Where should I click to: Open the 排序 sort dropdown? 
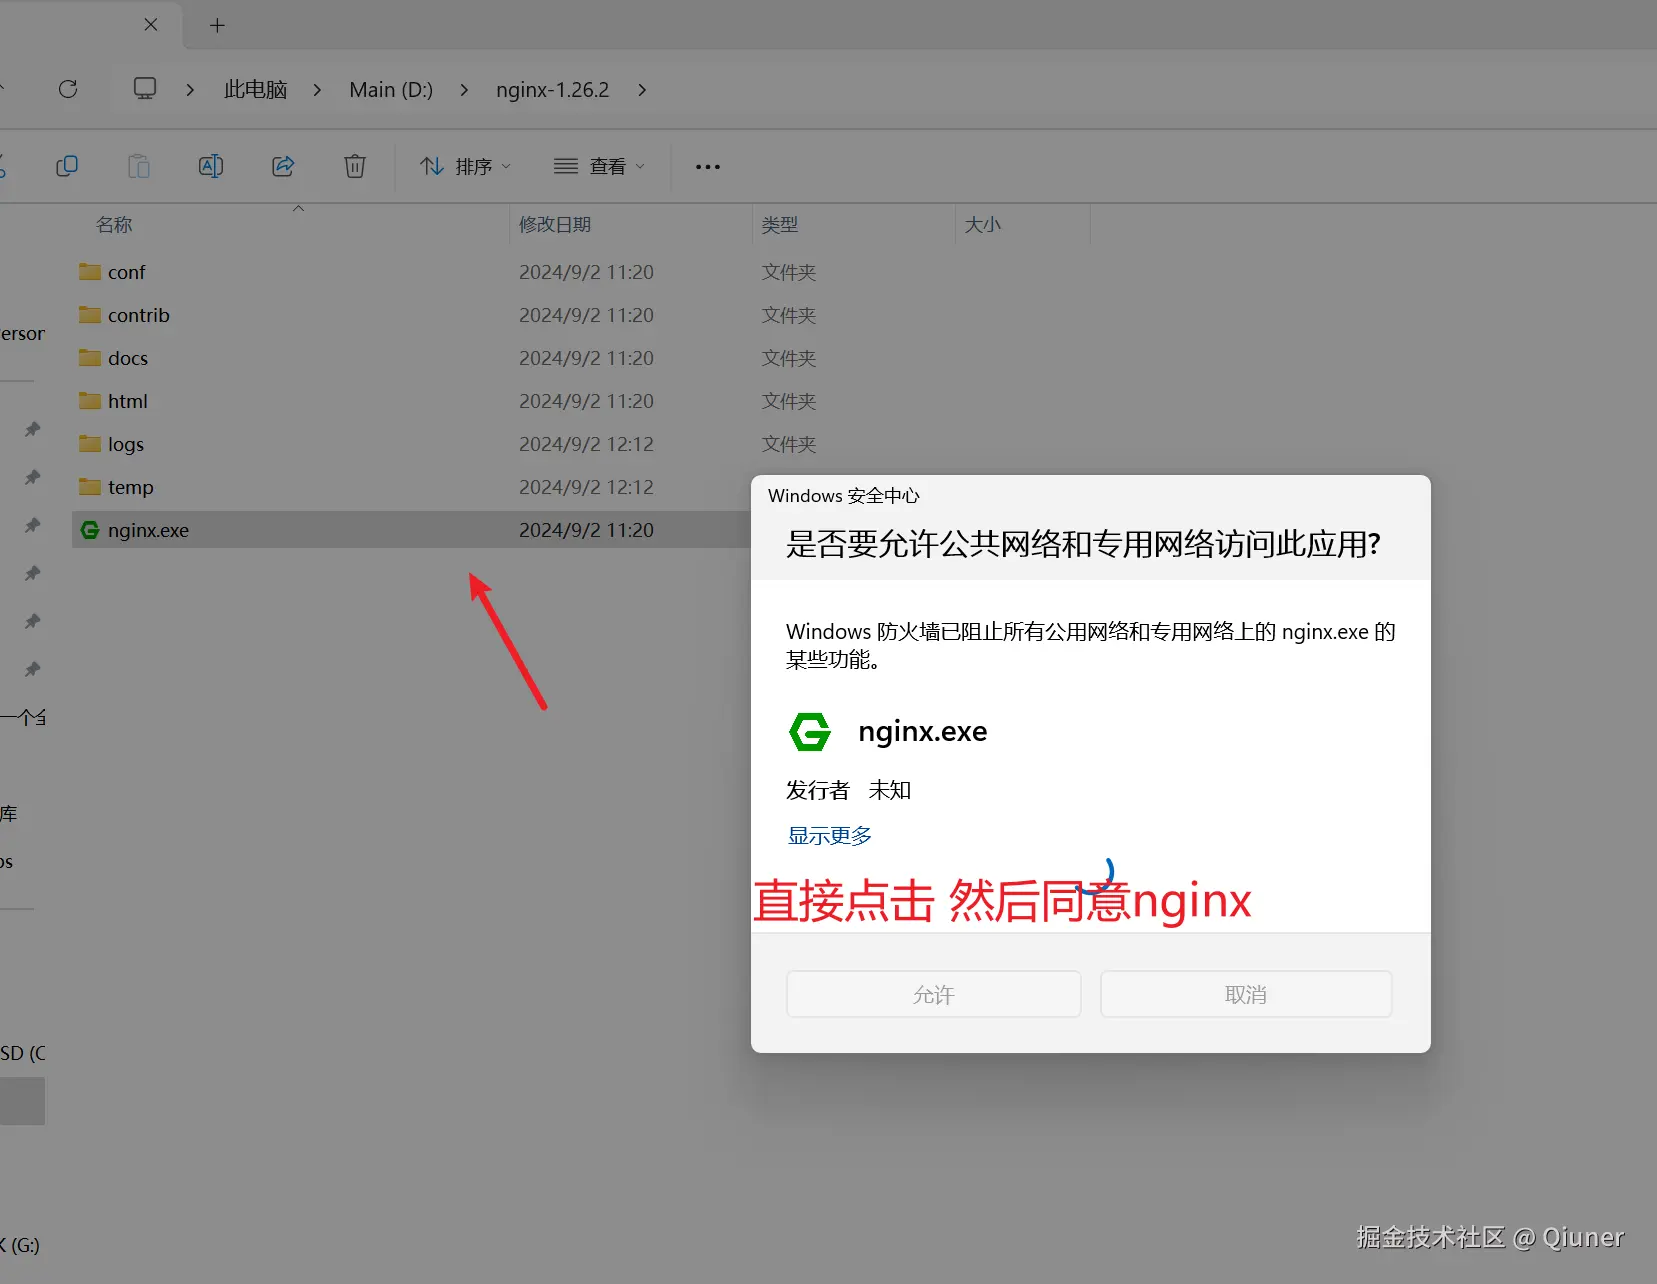465,166
